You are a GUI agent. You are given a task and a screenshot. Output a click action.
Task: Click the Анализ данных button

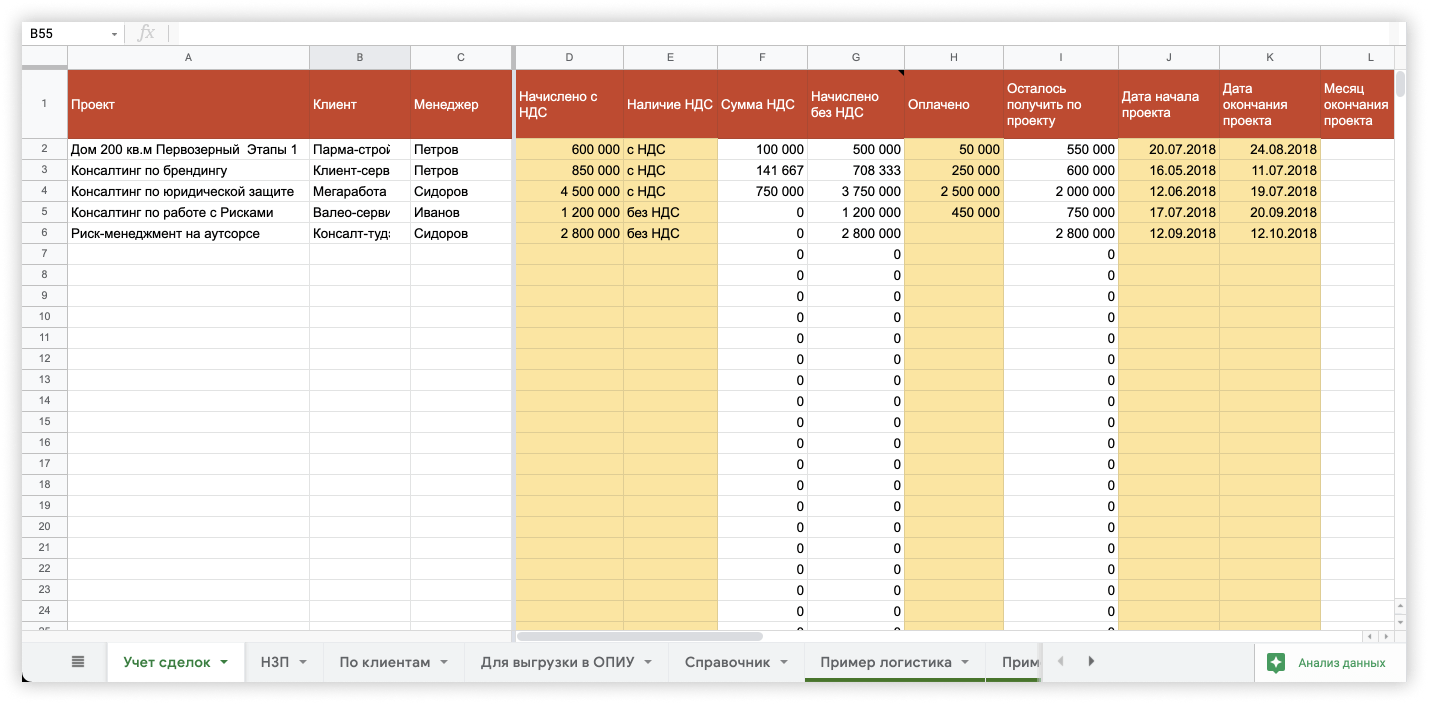pos(1340,662)
